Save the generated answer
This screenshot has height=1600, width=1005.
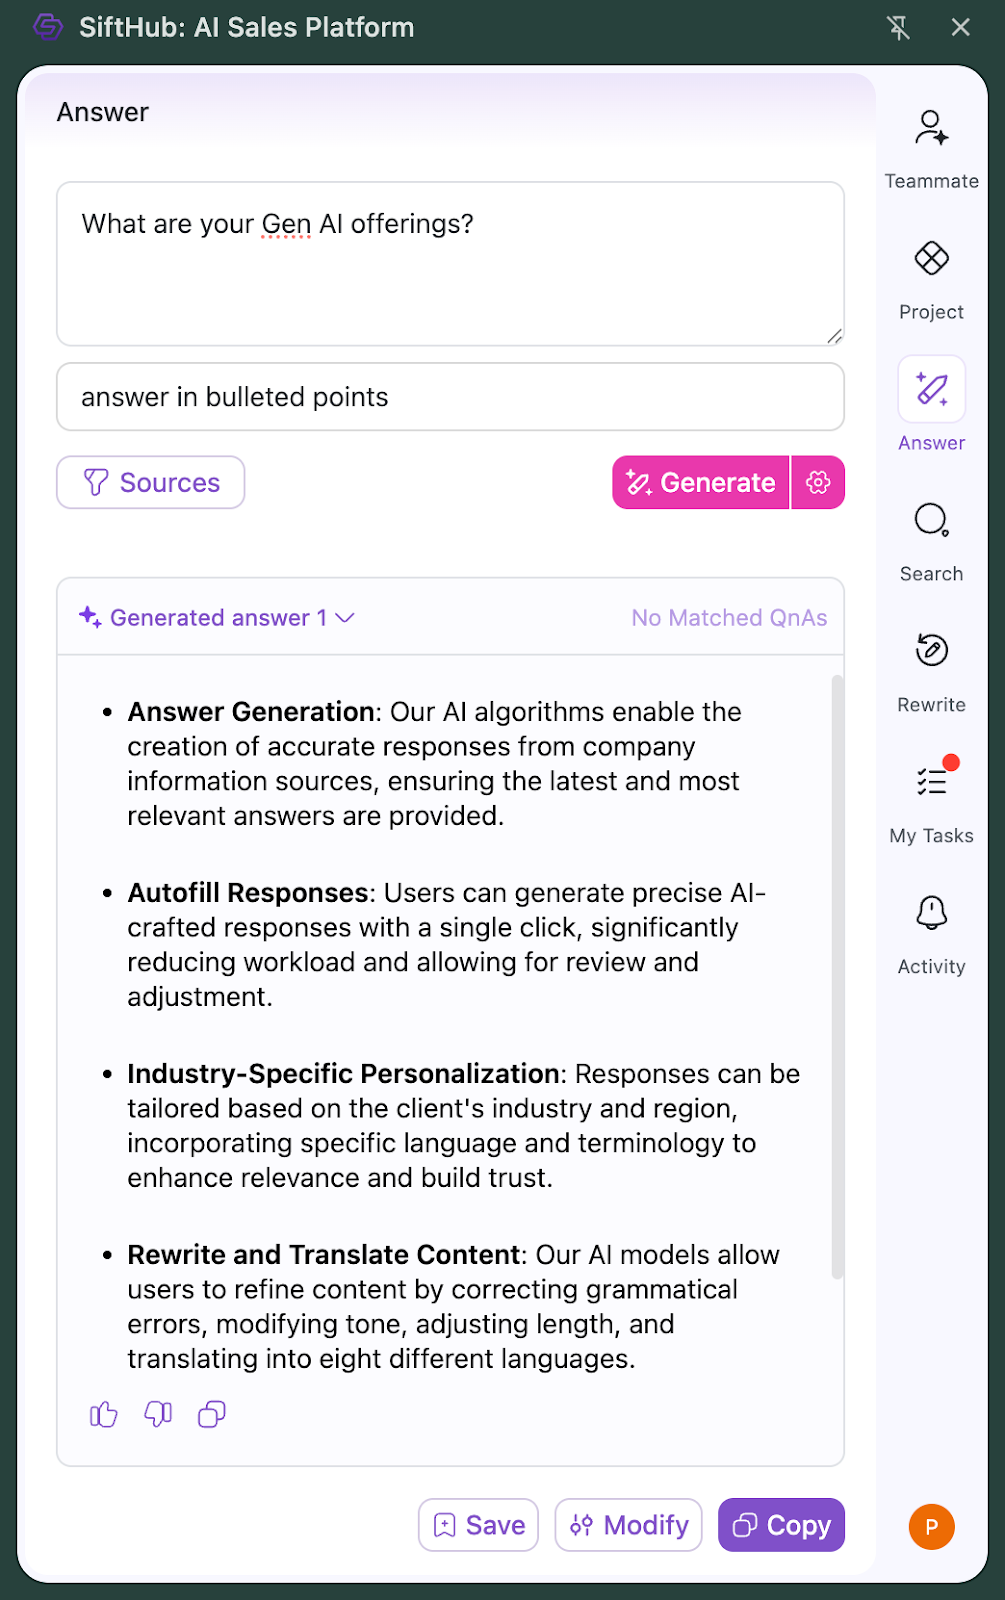[x=478, y=1525]
